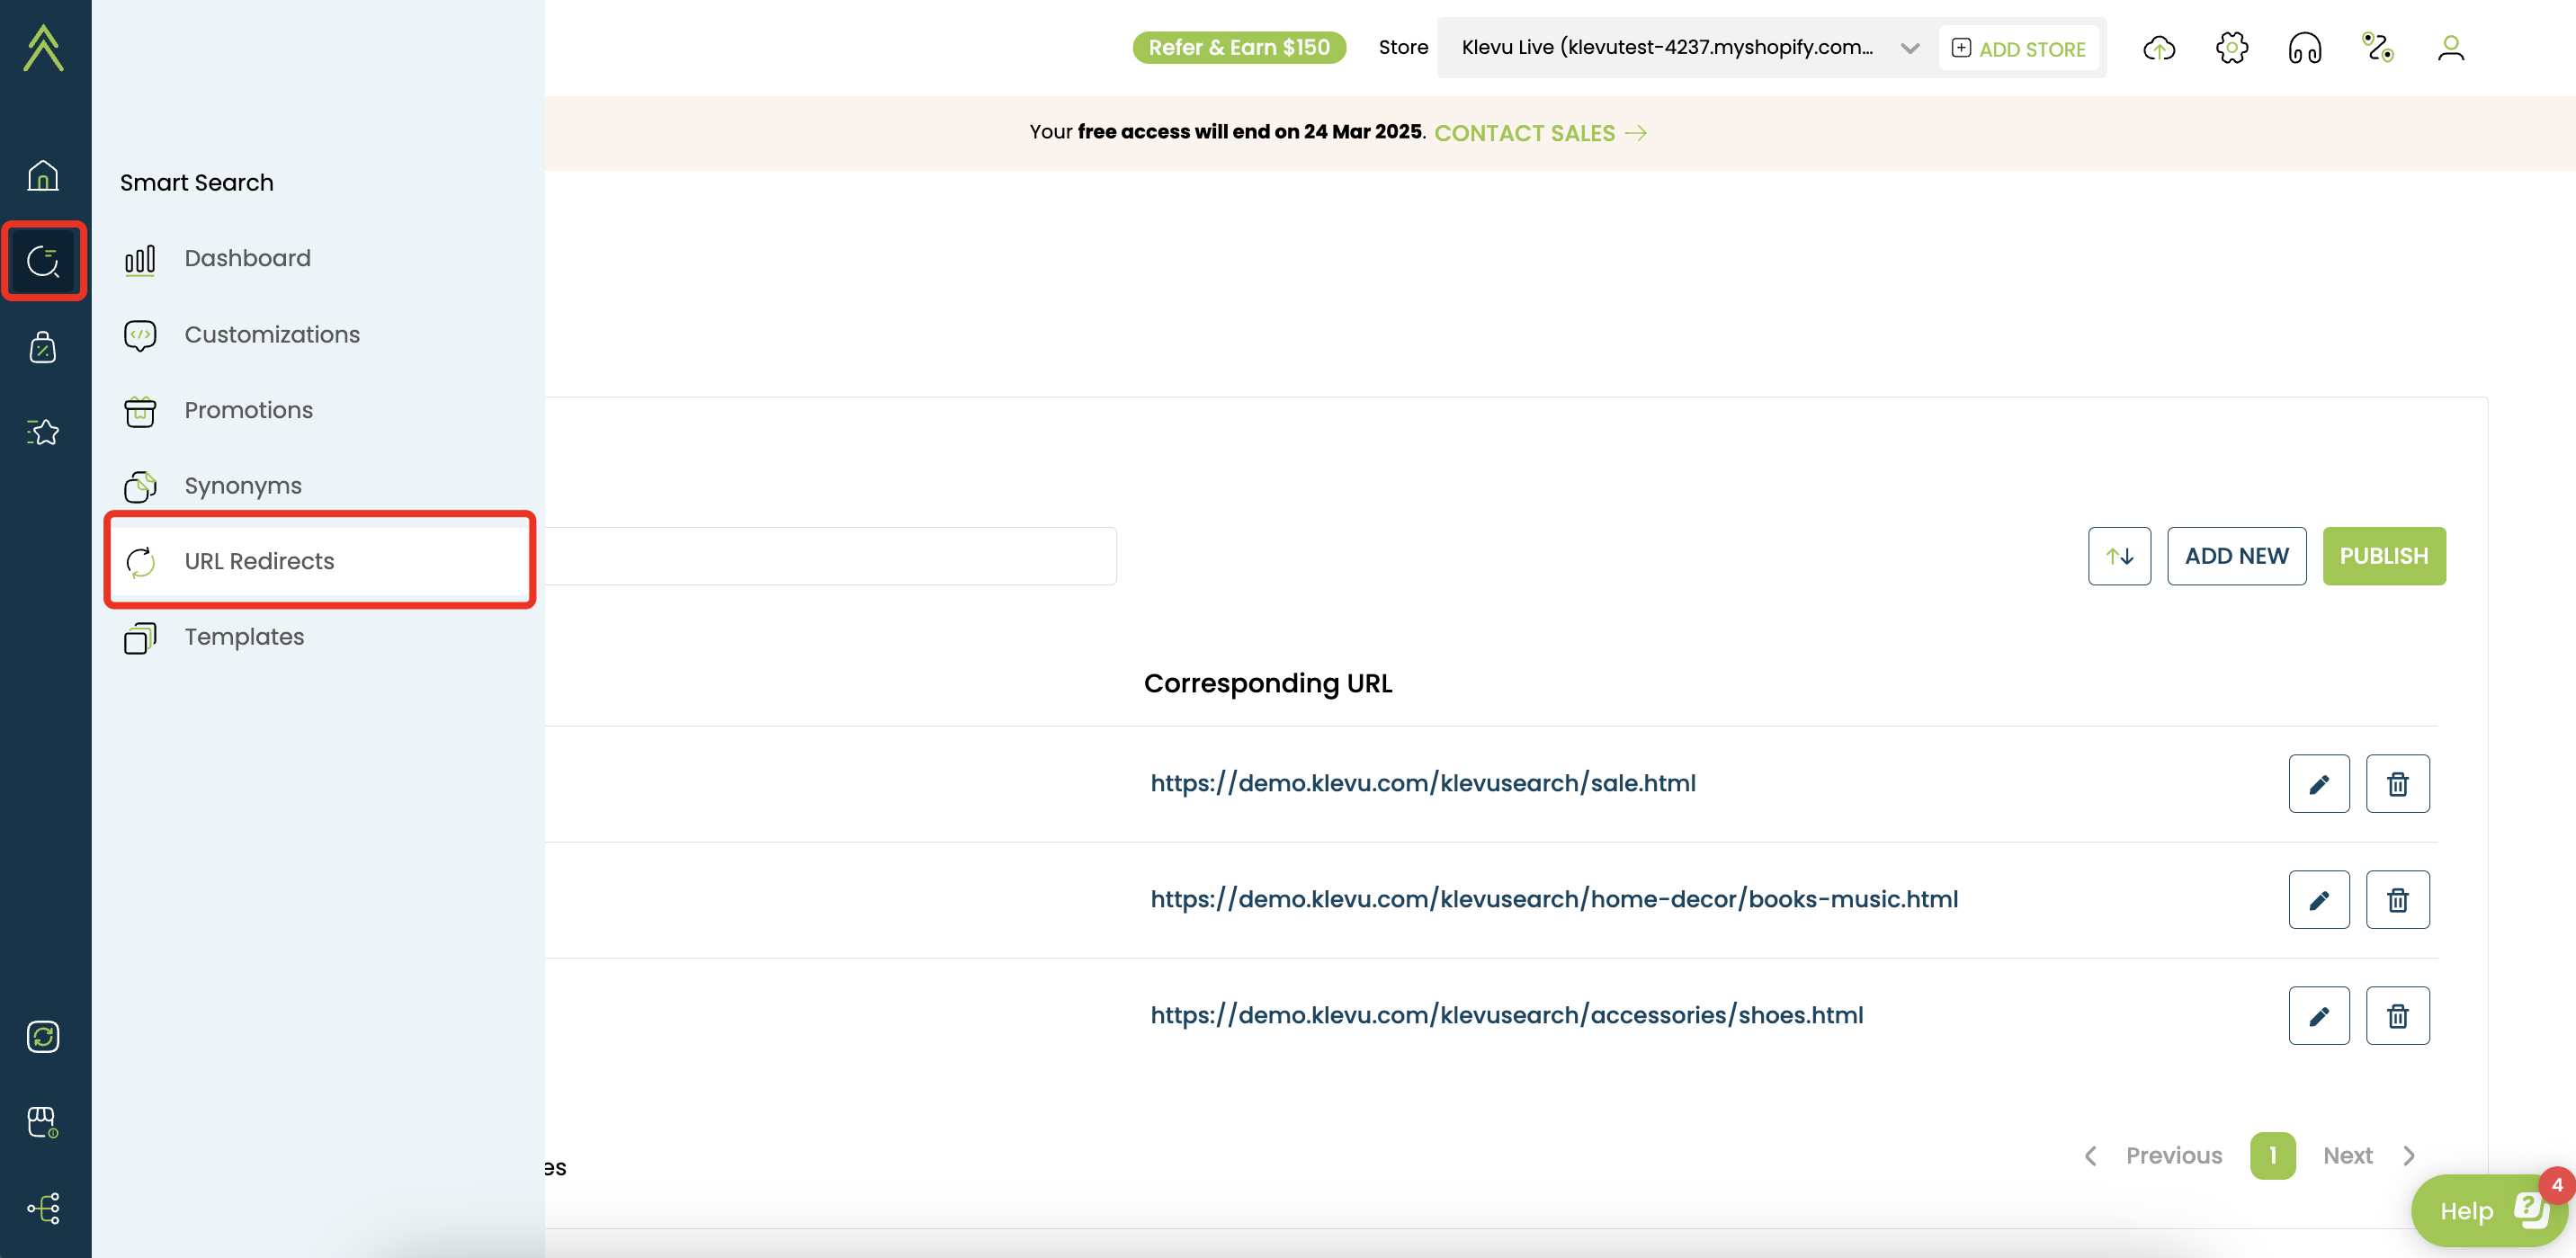Click the ADD NEW button
2576x1258 pixels.
pos(2236,556)
